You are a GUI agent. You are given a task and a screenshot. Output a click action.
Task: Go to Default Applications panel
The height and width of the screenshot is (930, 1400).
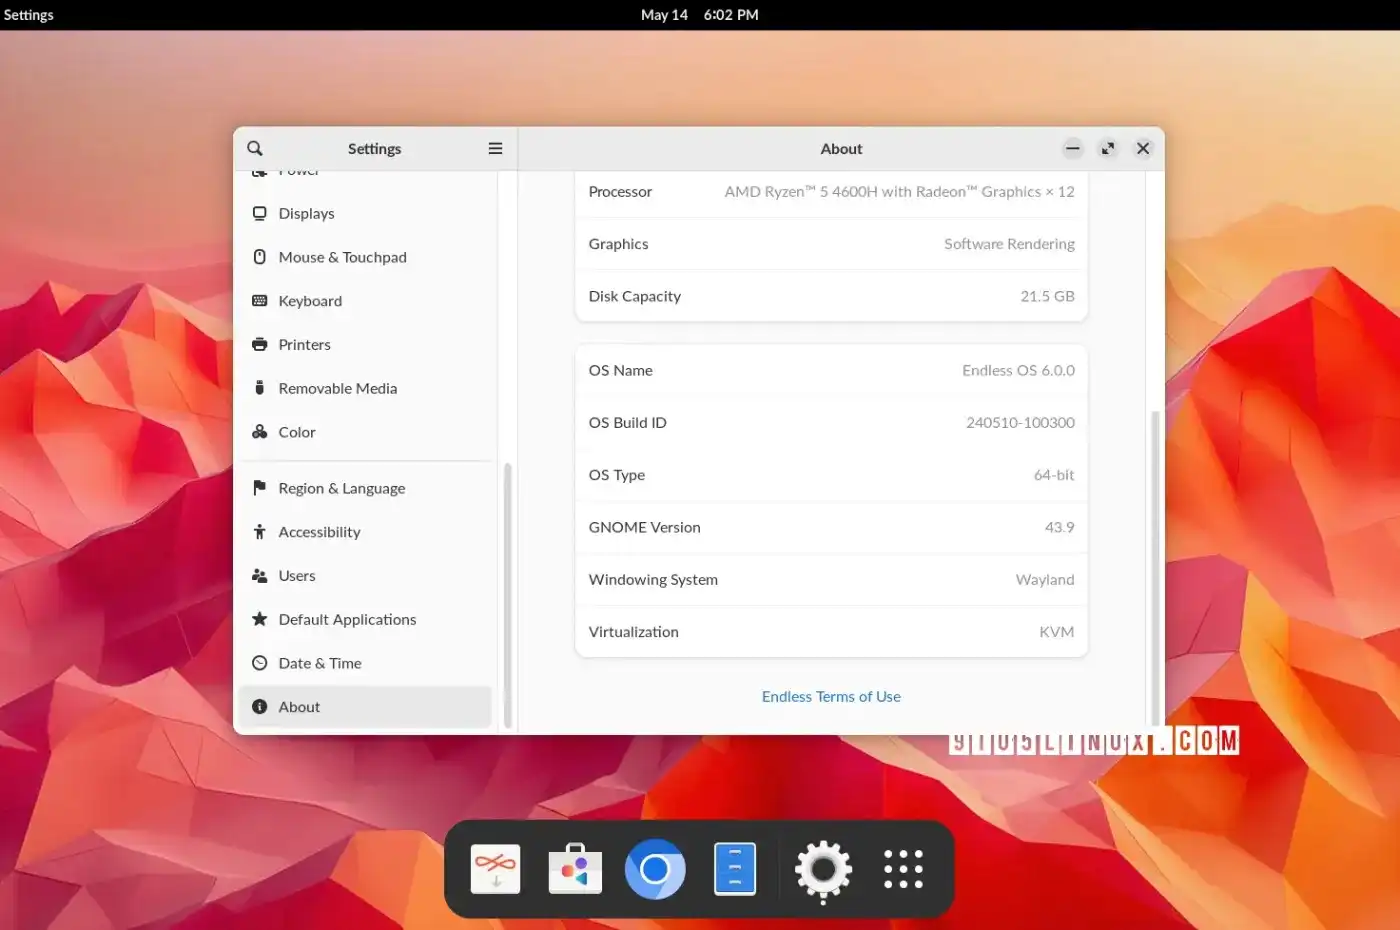pyautogui.click(x=365, y=619)
